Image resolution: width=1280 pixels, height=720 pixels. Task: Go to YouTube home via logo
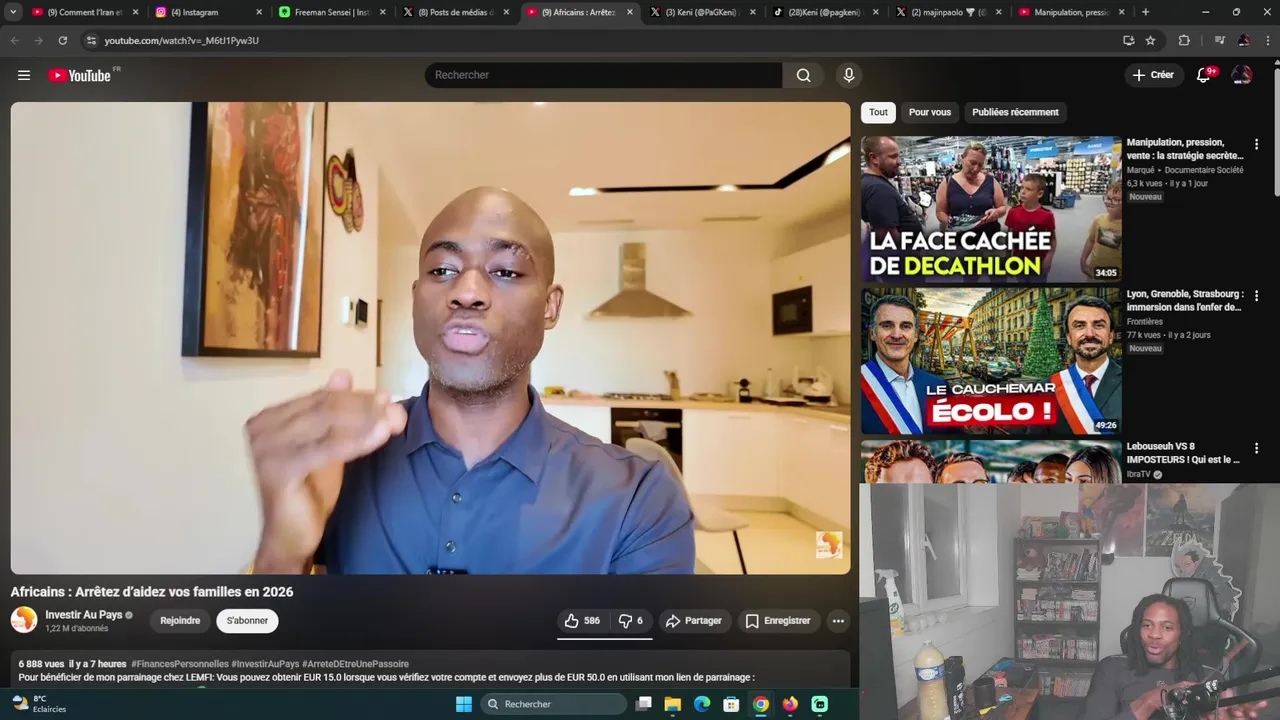click(x=80, y=75)
